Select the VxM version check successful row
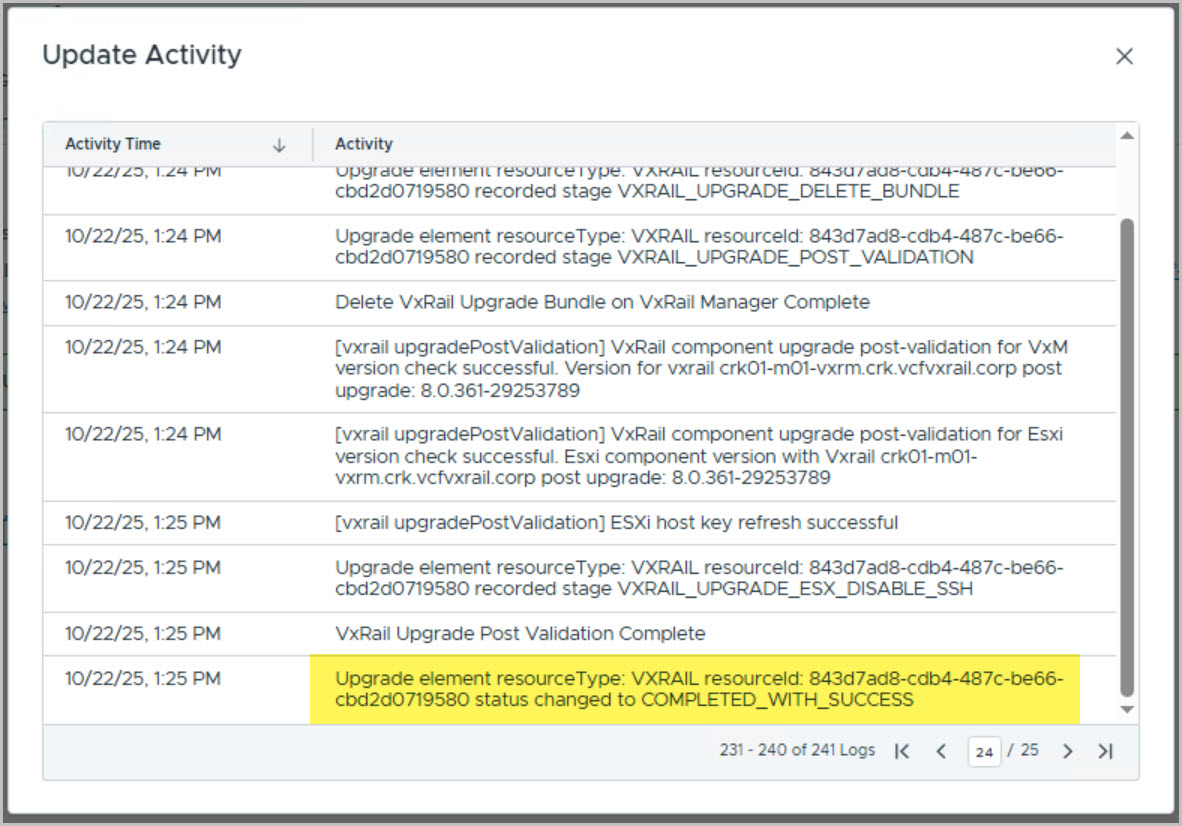The height and width of the screenshot is (826, 1182). tap(698, 369)
